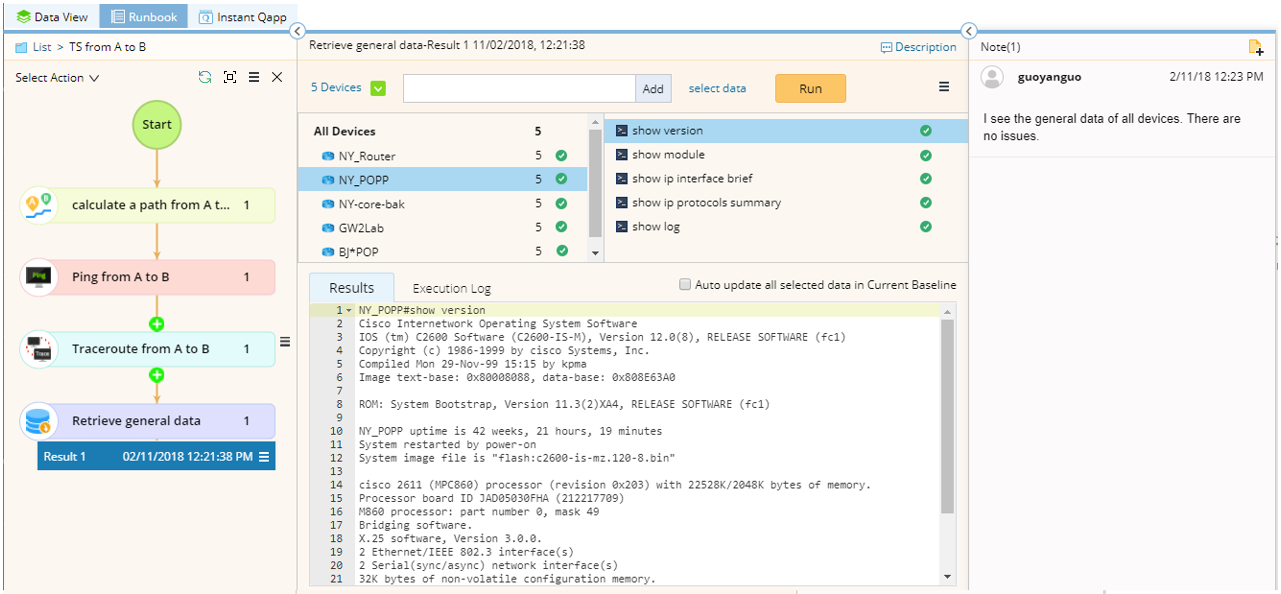Viewport: 1281px width, 594px height.
Task: Toggle the green 5 Devices checkbox
Action: tap(378, 88)
